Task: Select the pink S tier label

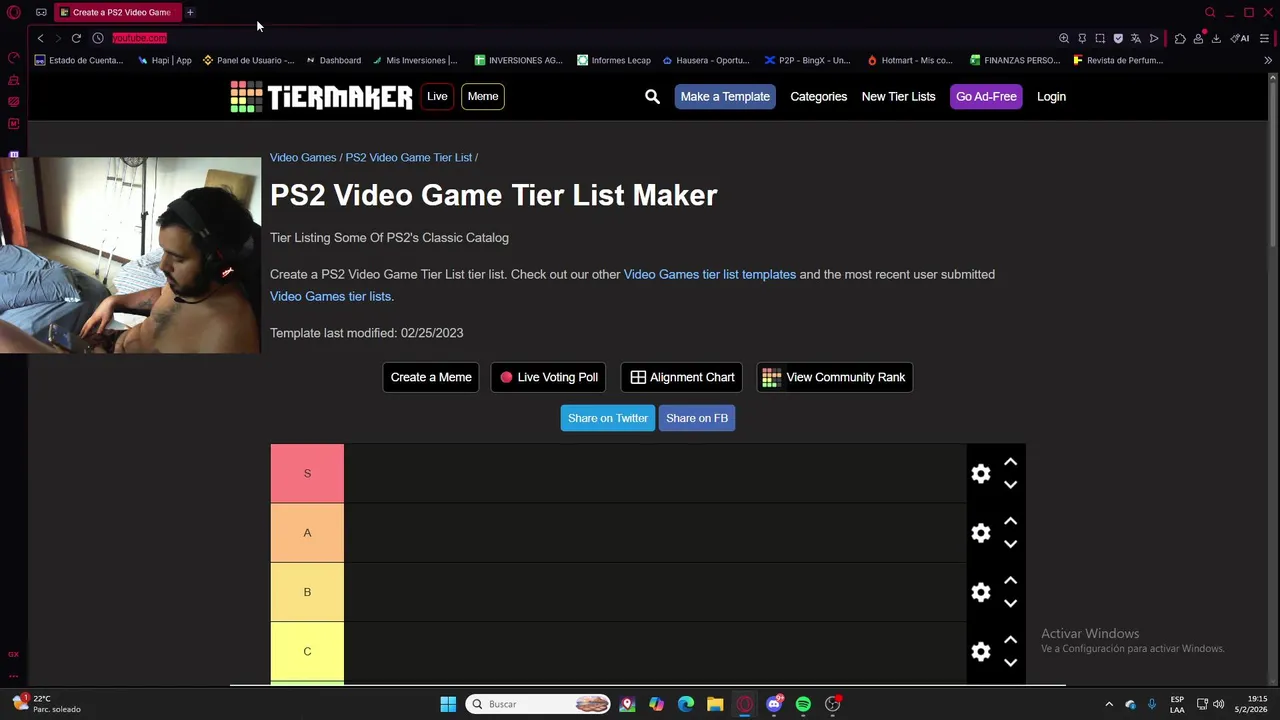Action: (307, 473)
